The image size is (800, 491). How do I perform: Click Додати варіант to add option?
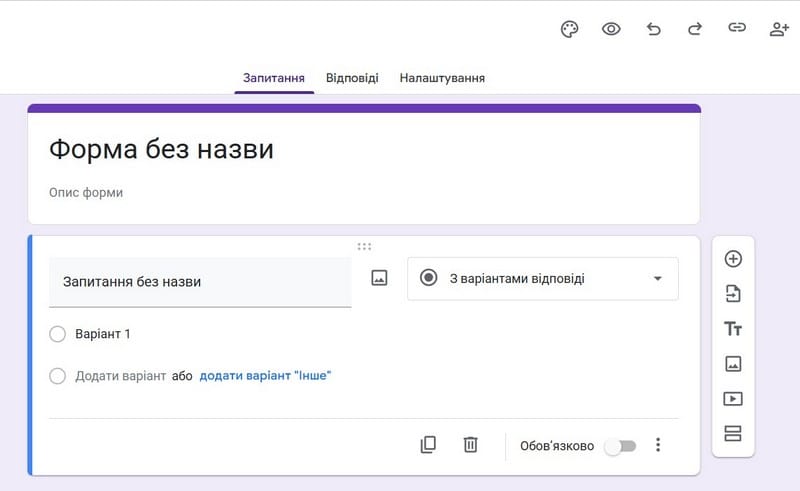(x=121, y=376)
